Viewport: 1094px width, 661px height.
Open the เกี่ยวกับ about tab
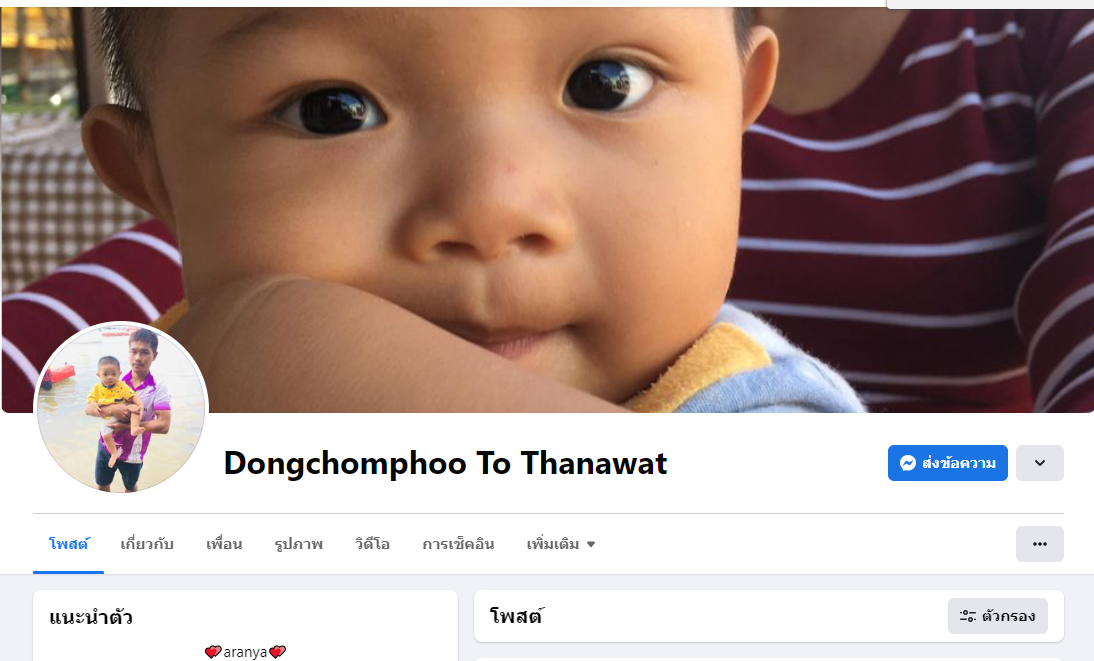coord(147,544)
